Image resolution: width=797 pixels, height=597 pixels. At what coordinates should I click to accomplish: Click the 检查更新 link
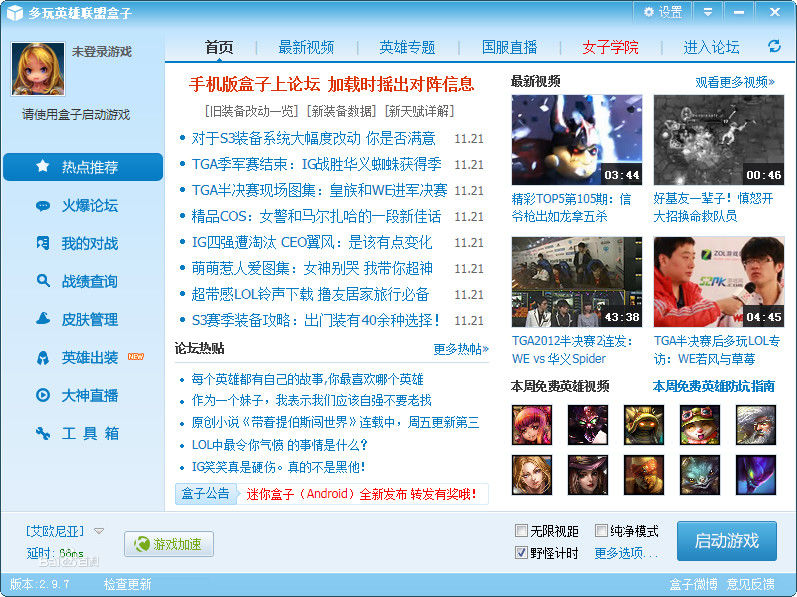pos(127,584)
